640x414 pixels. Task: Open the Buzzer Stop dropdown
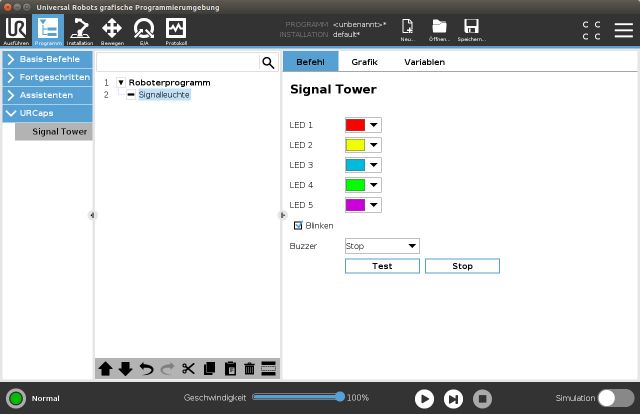pyautogui.click(x=381, y=246)
